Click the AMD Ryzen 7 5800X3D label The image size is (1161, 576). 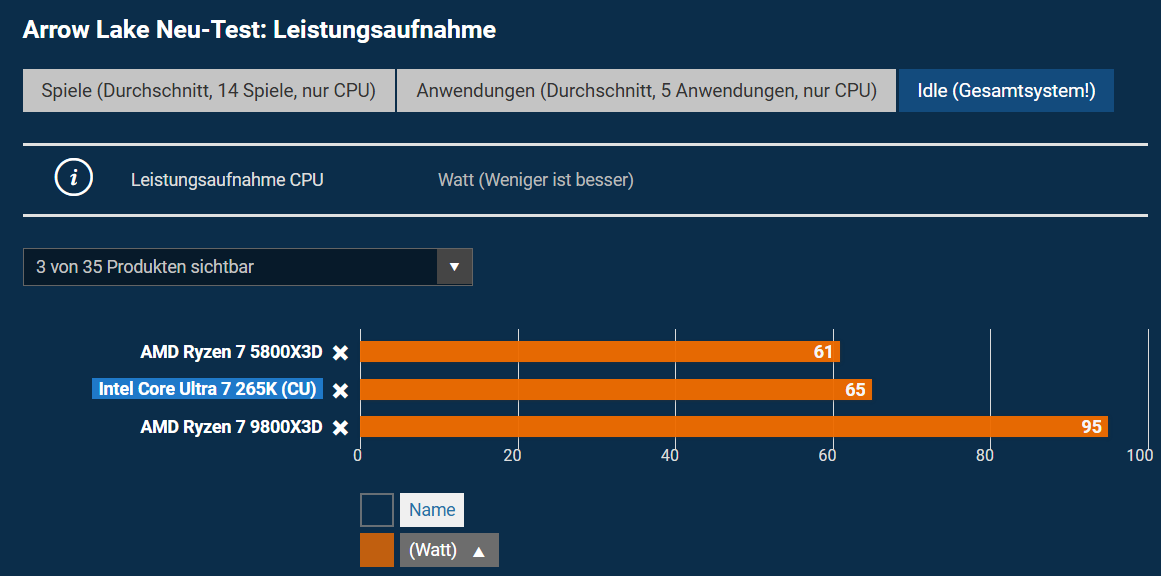click(231, 352)
